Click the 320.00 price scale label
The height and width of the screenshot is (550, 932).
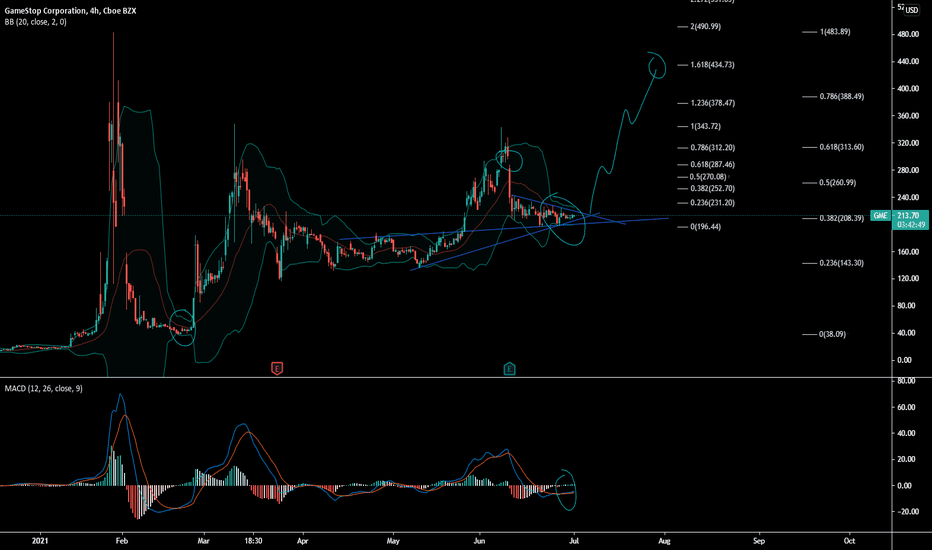(908, 143)
